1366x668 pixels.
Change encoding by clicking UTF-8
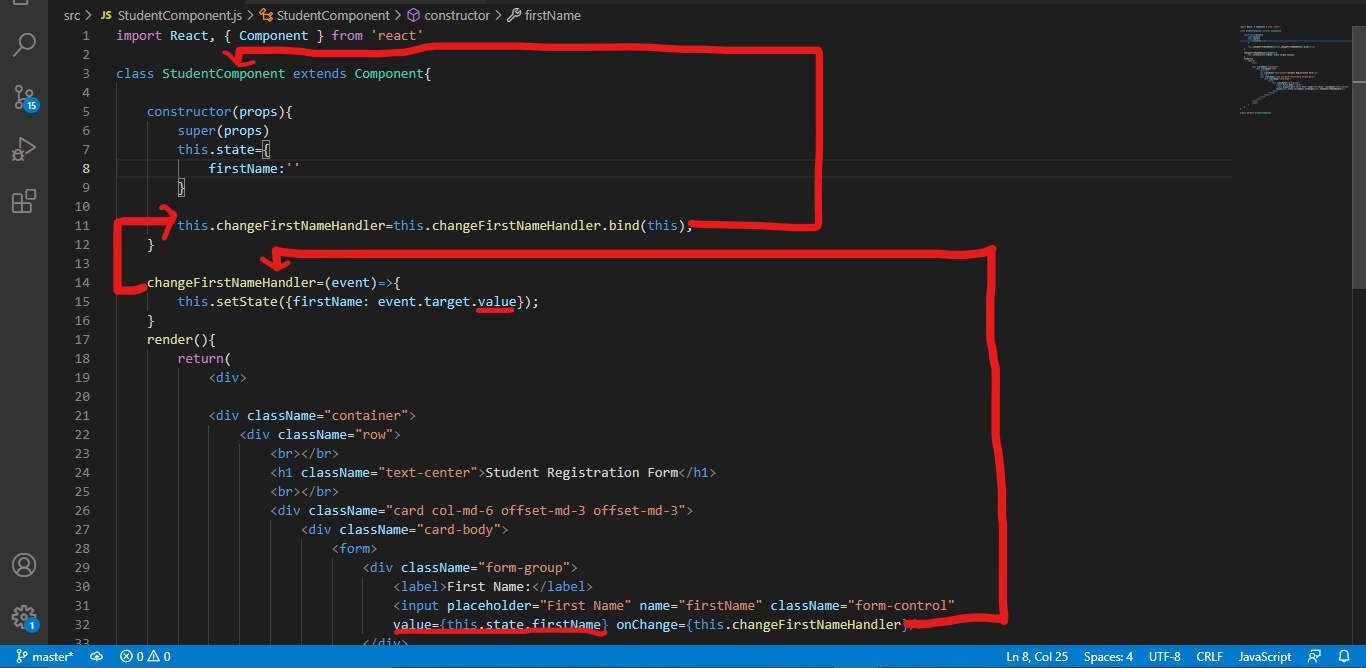click(1164, 657)
